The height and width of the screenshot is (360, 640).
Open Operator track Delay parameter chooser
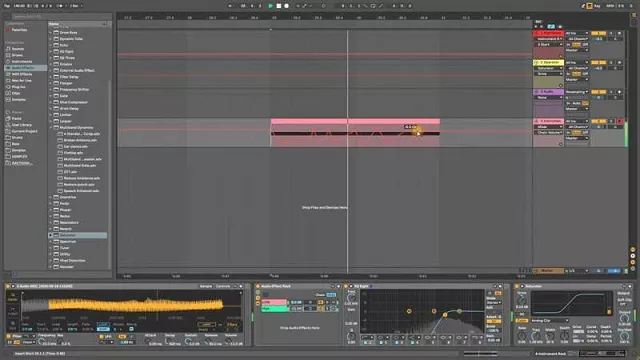(x=549, y=74)
